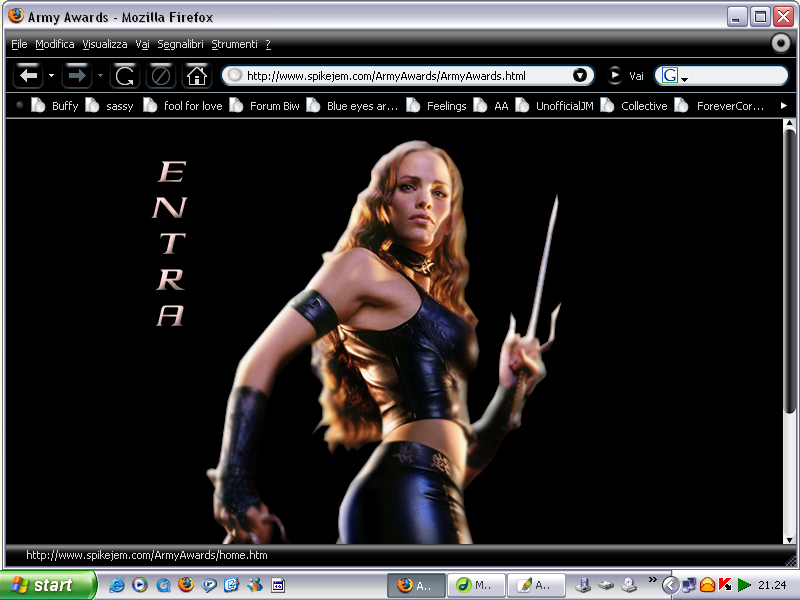Image resolution: width=800 pixels, height=600 pixels.
Task: Switch to the paint 'A..' taskbar button
Action: [536, 585]
